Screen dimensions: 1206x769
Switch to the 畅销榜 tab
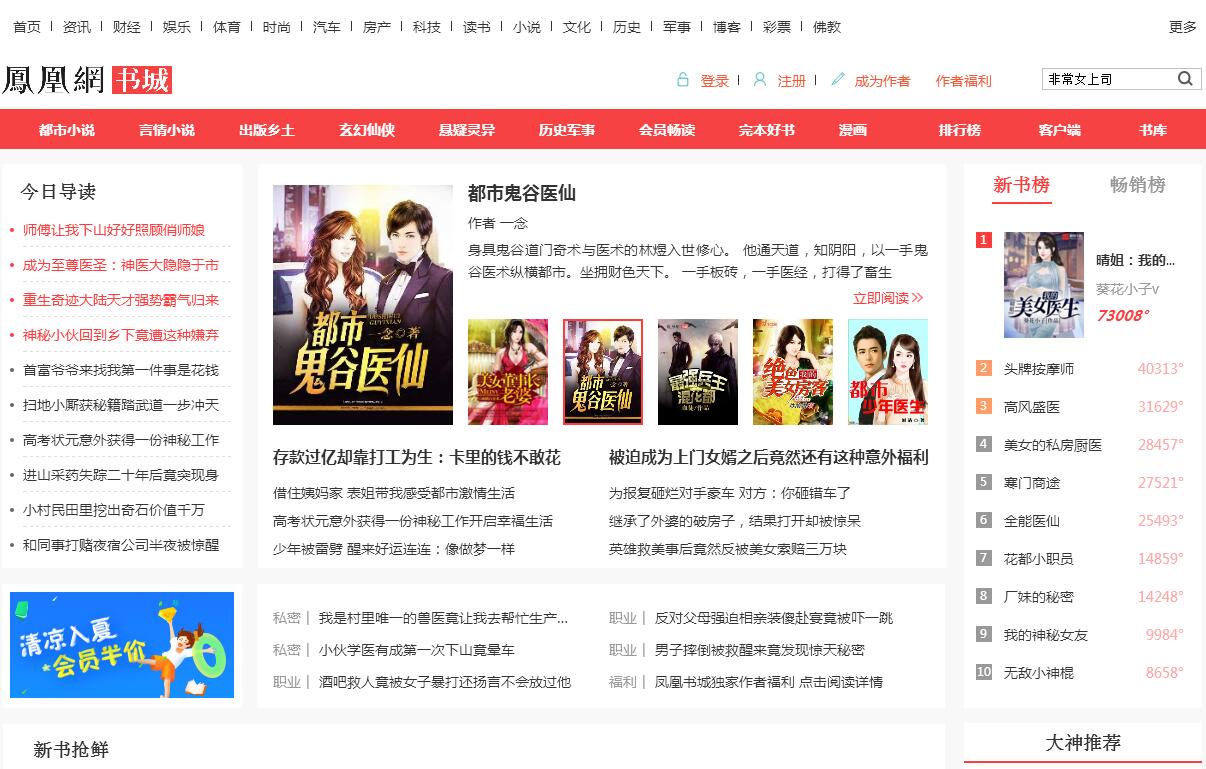point(1137,185)
